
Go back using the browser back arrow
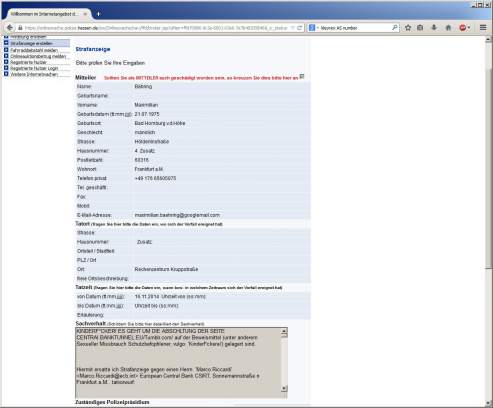tap(10, 28)
